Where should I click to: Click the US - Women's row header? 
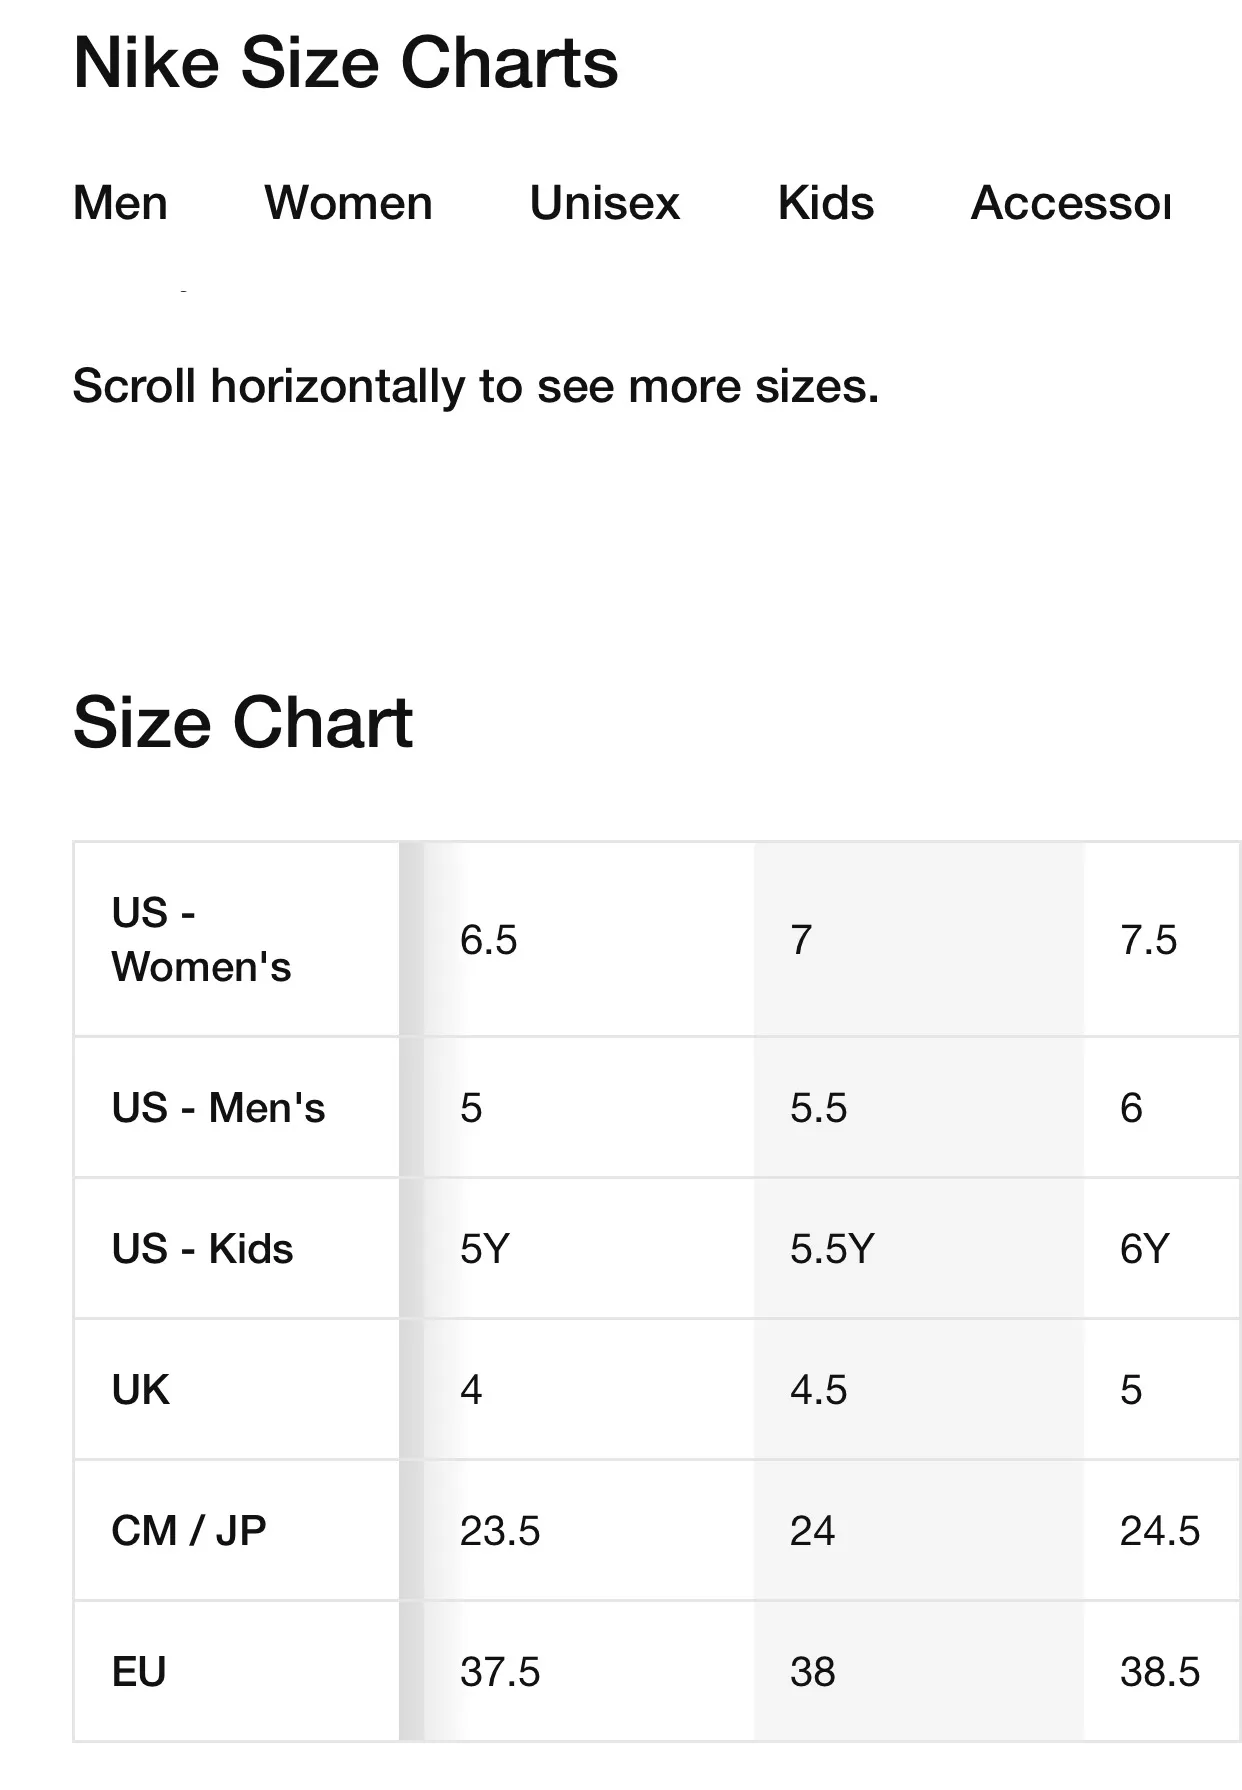pyautogui.click(x=201, y=939)
